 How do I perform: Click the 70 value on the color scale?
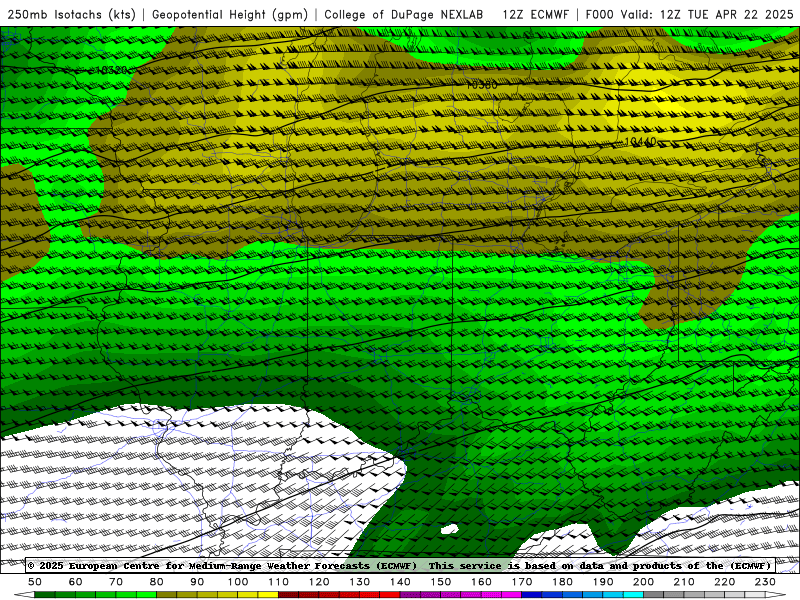[x=116, y=582]
